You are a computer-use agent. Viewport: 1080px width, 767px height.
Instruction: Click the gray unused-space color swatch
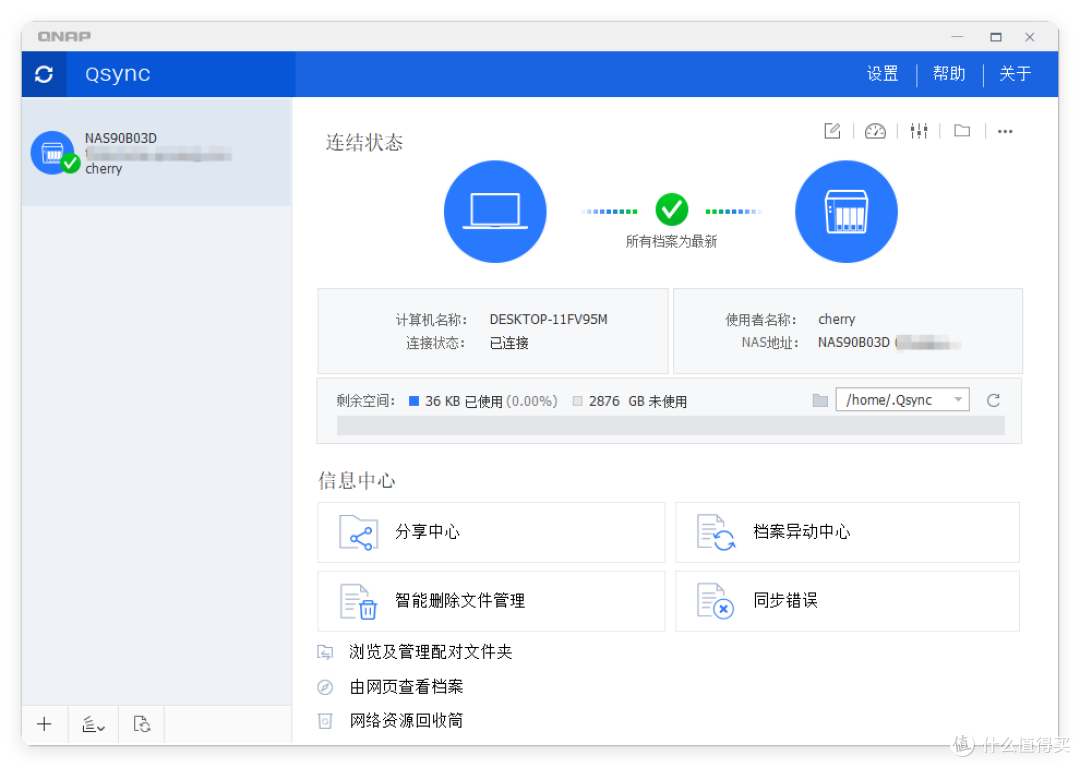pos(578,401)
